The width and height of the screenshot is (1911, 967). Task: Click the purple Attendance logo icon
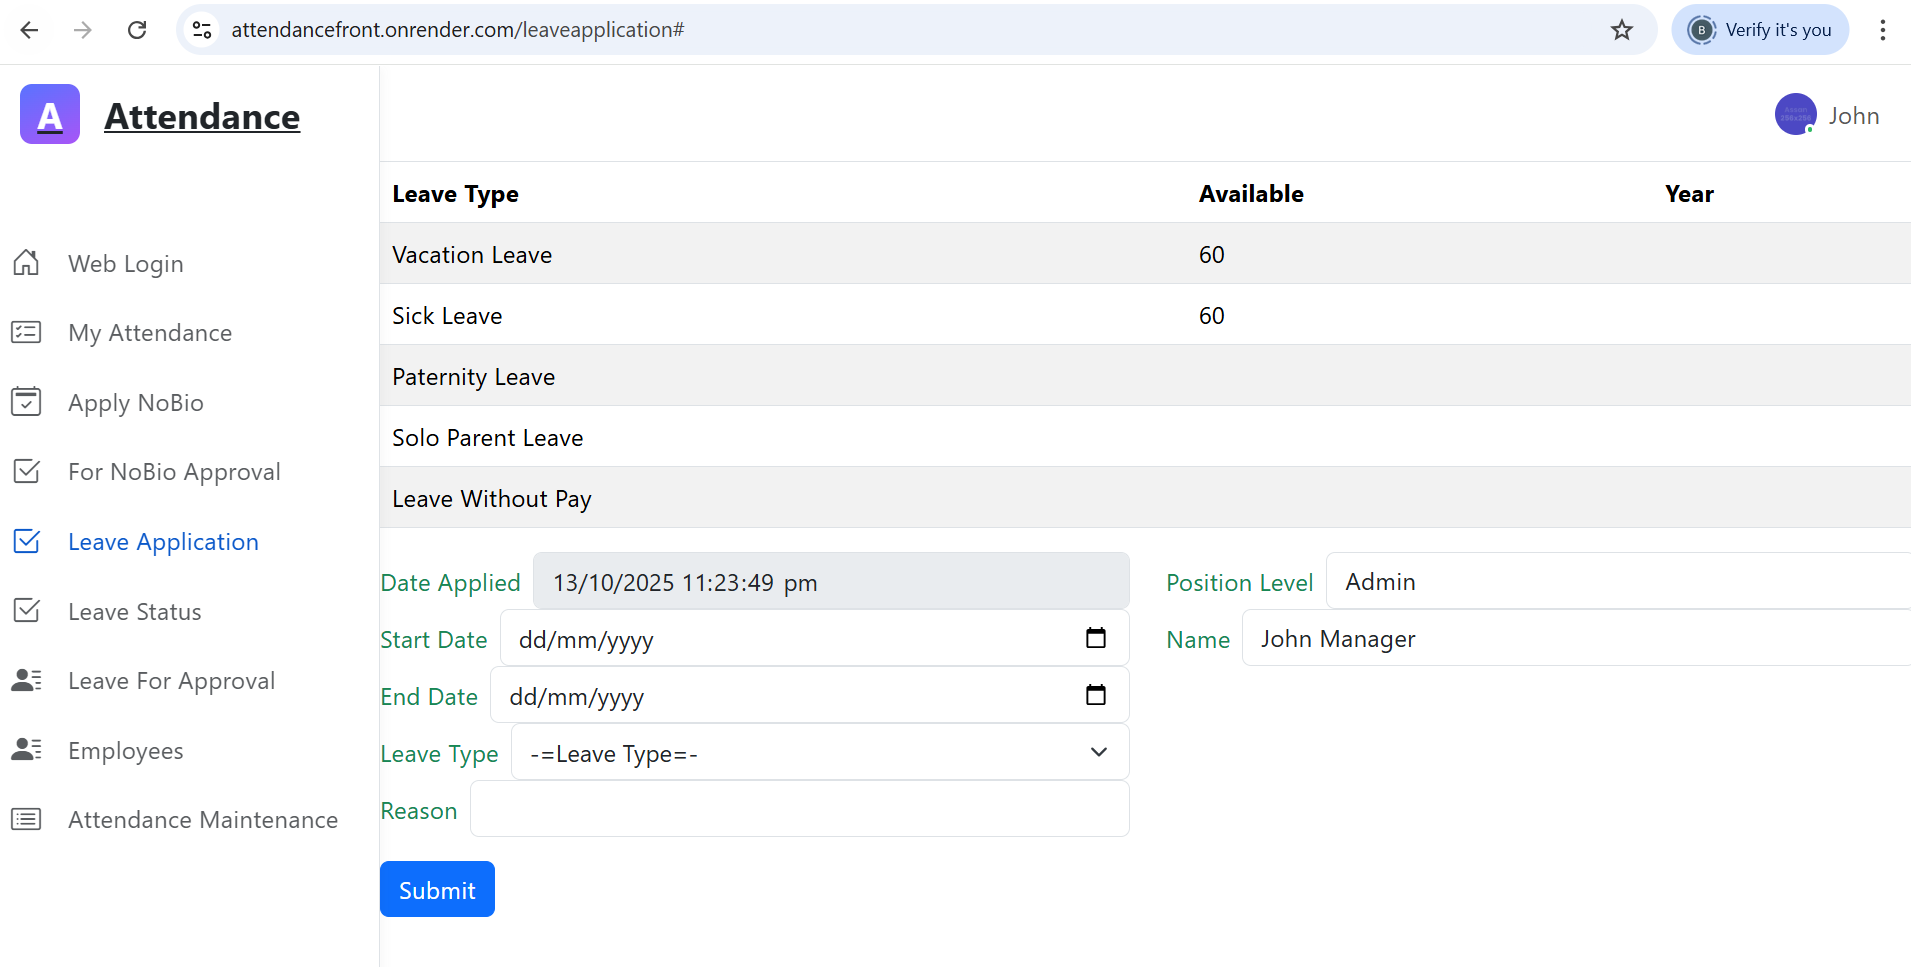[50, 115]
